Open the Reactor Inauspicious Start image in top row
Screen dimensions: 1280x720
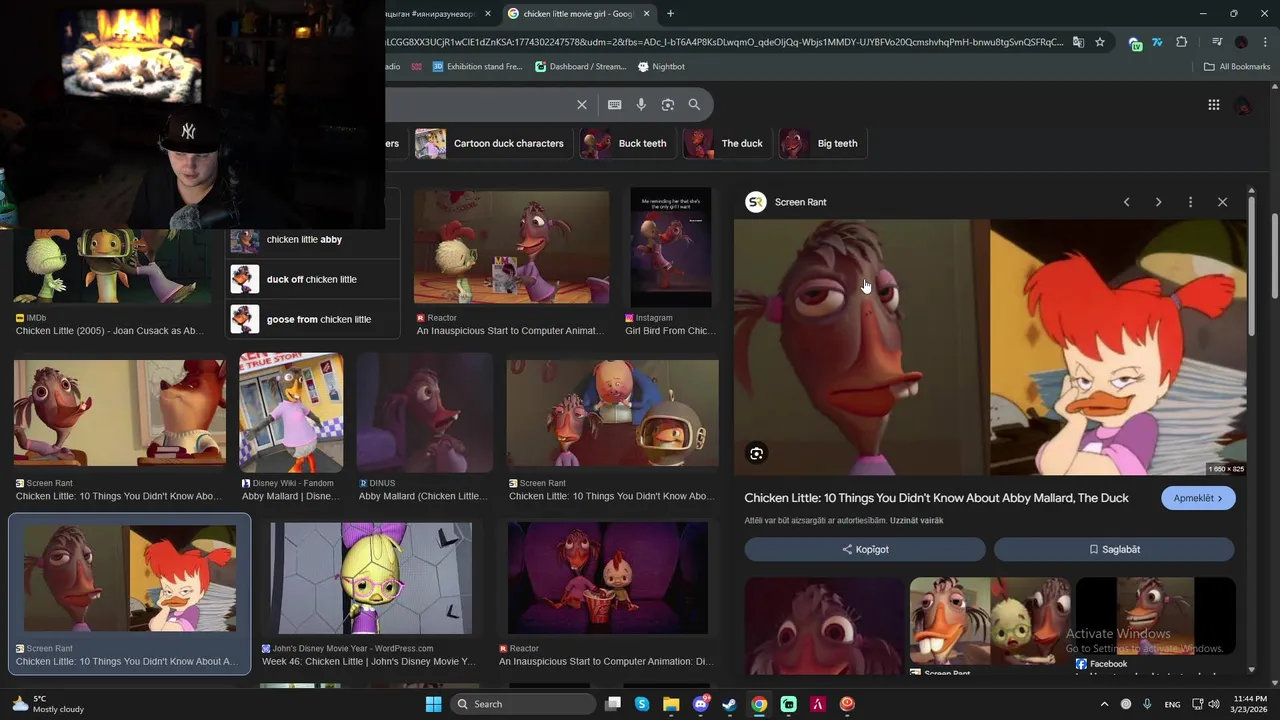[x=511, y=247]
